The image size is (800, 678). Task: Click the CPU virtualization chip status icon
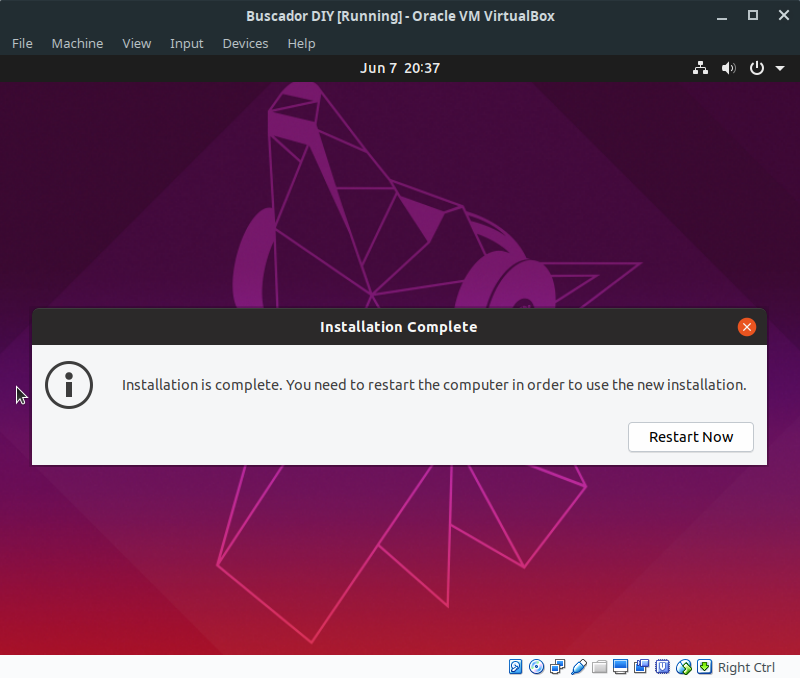point(662,667)
